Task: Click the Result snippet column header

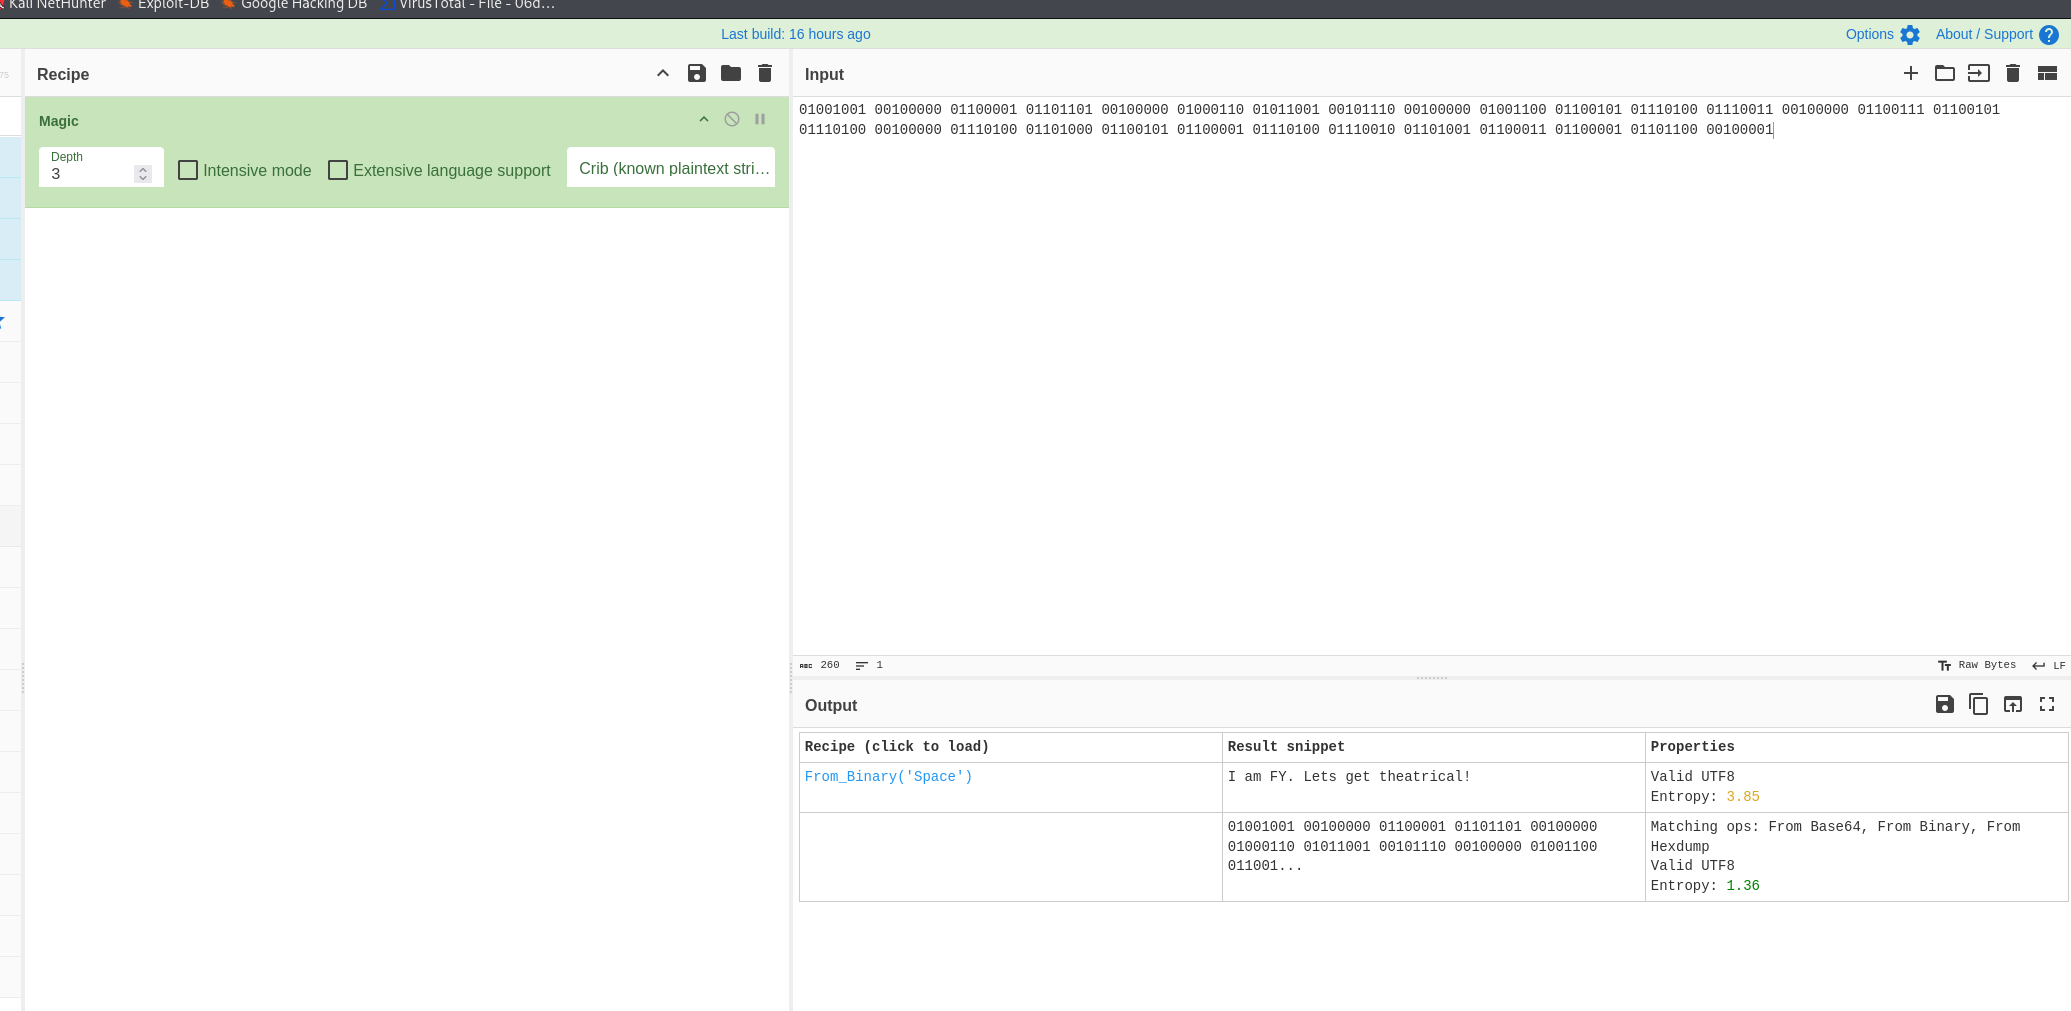Action: pyautogui.click(x=1286, y=746)
